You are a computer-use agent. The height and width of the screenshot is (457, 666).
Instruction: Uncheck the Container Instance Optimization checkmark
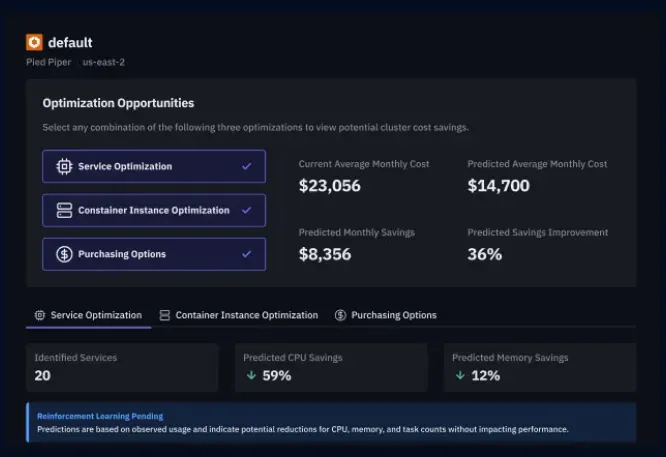246,210
